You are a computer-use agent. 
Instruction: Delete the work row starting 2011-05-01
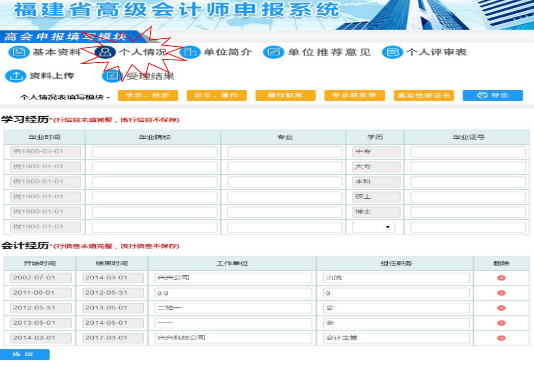click(x=501, y=293)
